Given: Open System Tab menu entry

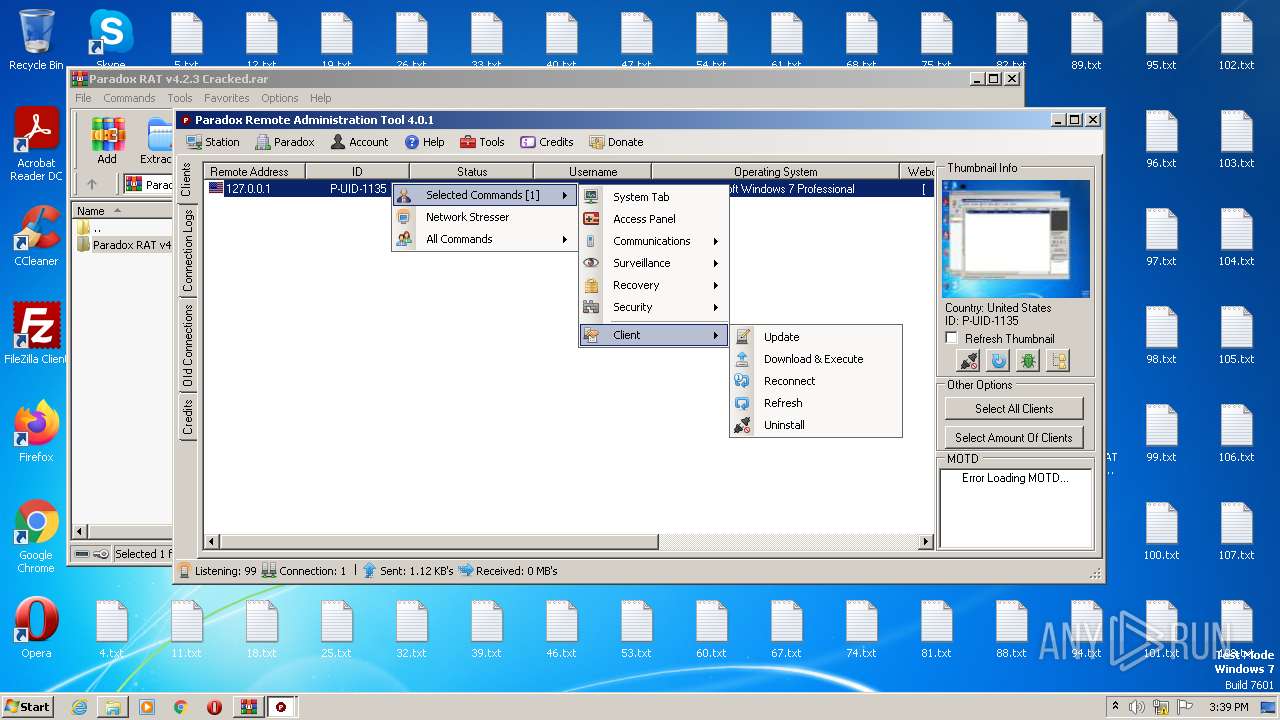Looking at the screenshot, I should coord(653,197).
